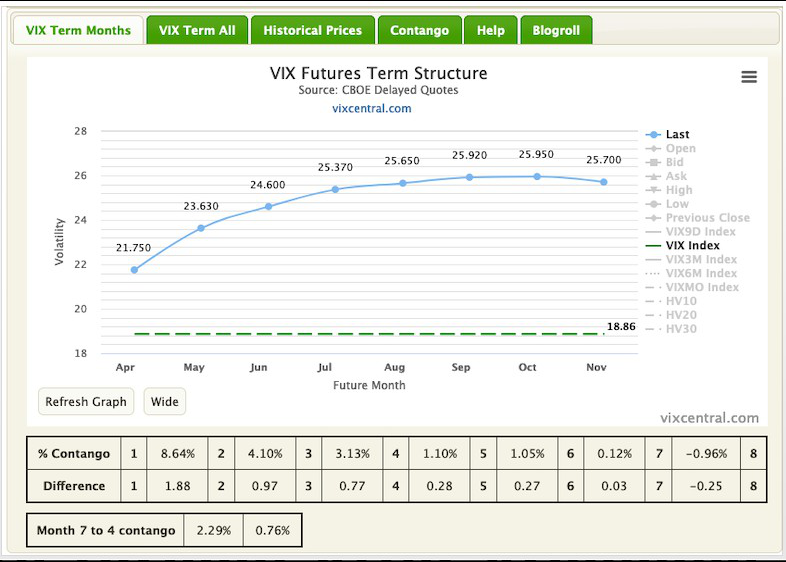786x562 pixels.
Task: Toggle the Last series legend marker
Action: coord(653,135)
